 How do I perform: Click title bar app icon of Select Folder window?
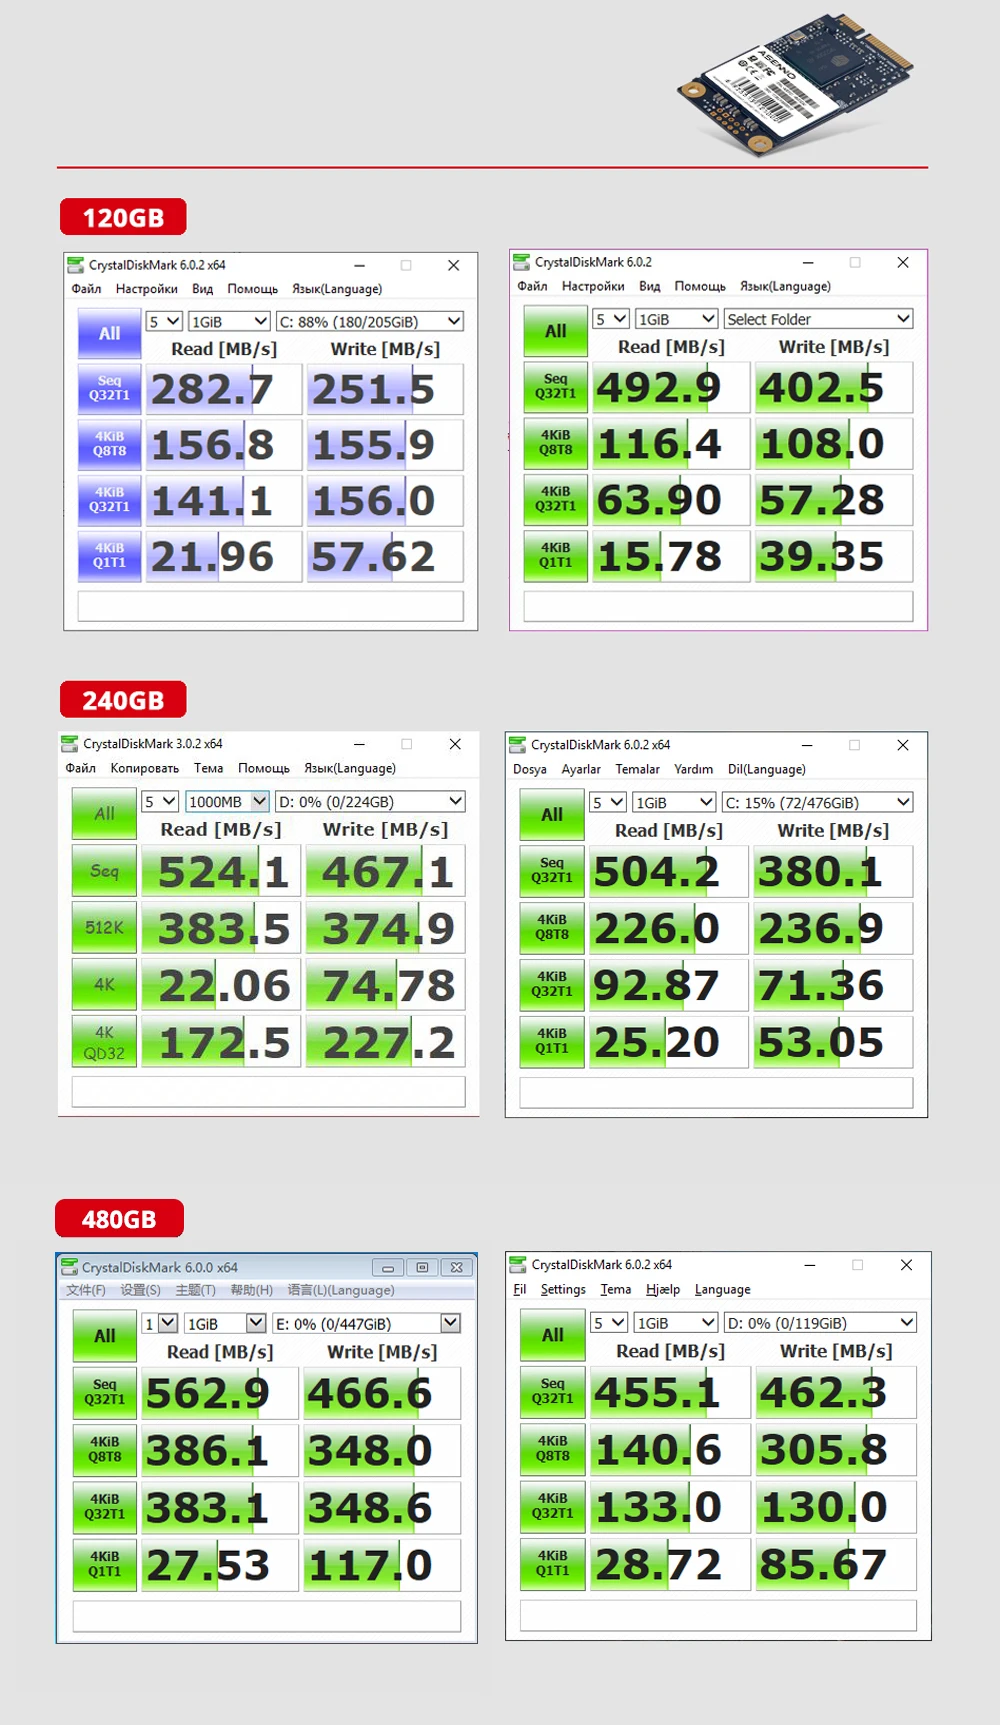click(x=521, y=262)
